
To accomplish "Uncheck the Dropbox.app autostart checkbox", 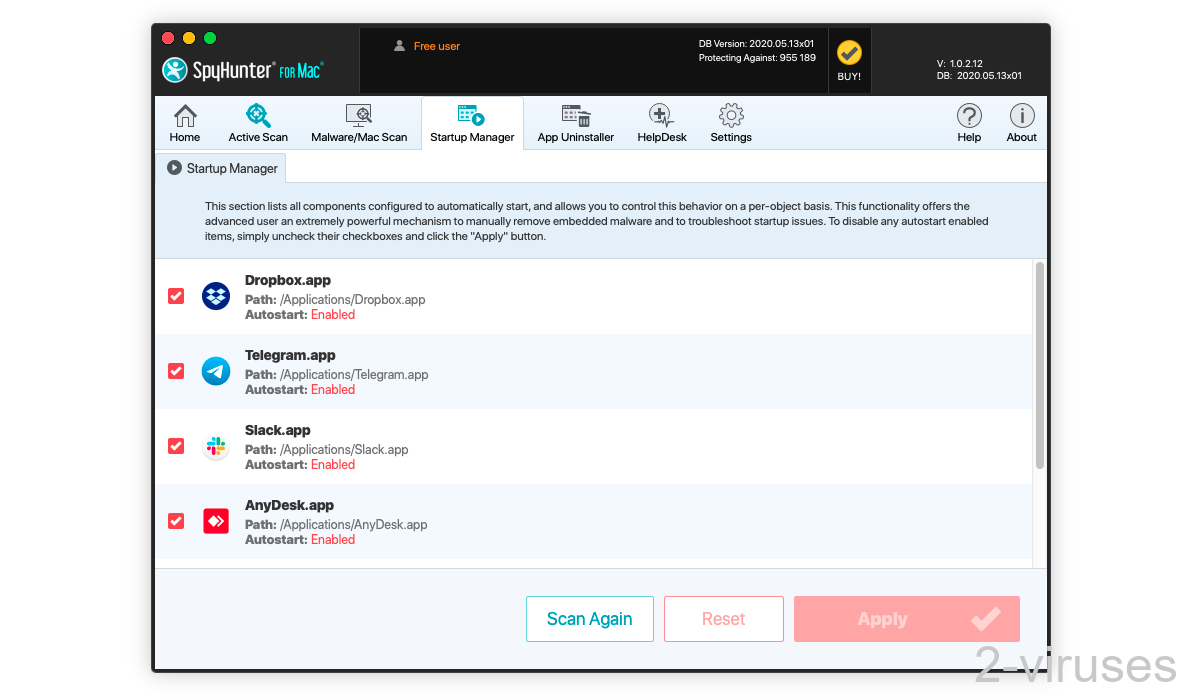I will (x=176, y=296).
